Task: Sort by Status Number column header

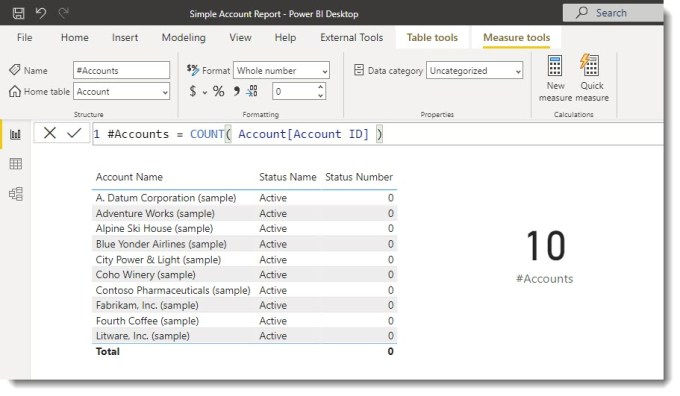Action: point(359,177)
